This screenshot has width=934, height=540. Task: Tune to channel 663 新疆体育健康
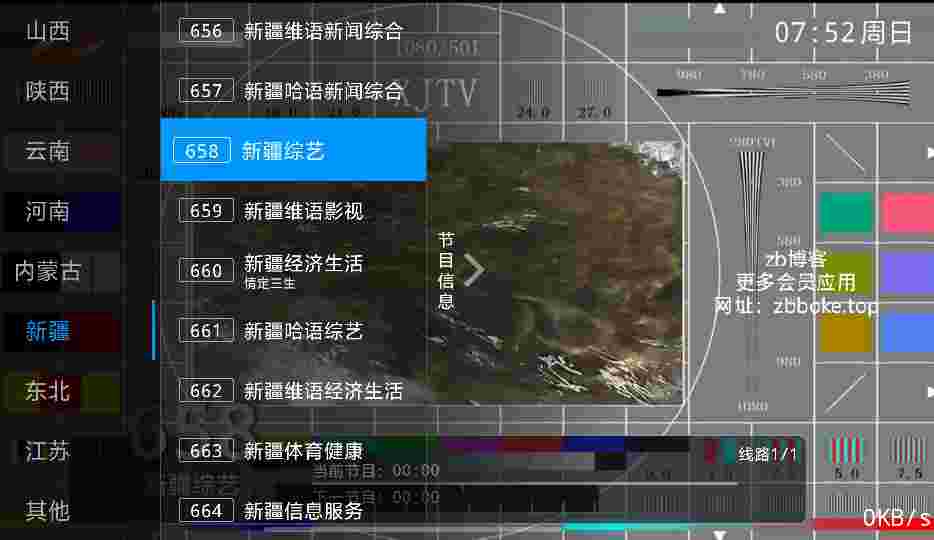[x=293, y=451]
